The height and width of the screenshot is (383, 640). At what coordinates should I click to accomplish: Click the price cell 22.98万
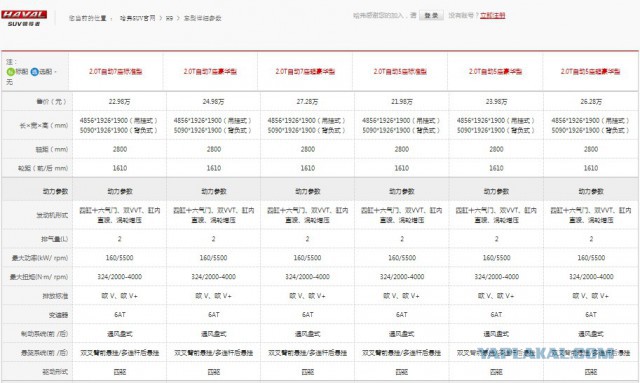point(120,101)
